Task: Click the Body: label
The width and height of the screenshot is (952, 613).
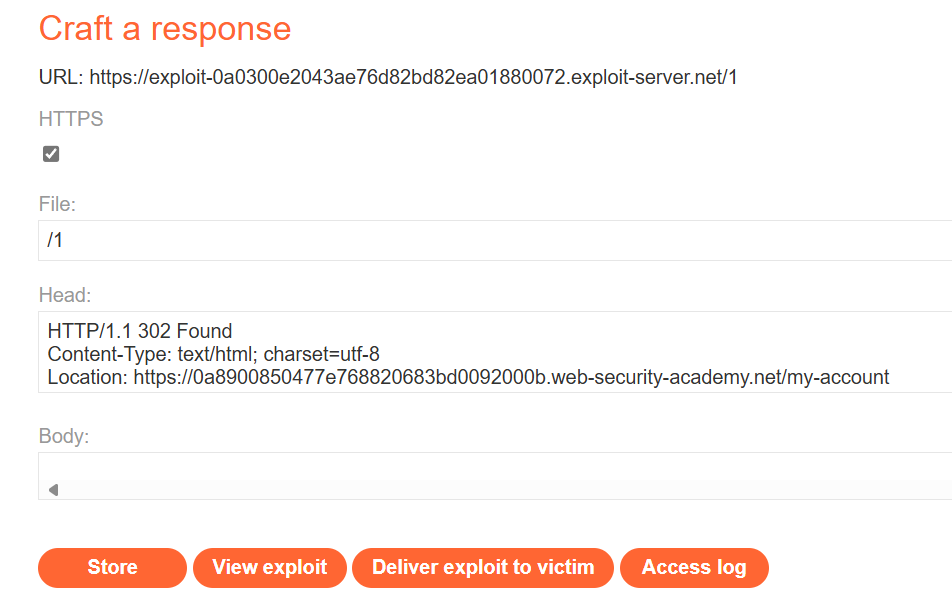Action: click(x=64, y=436)
